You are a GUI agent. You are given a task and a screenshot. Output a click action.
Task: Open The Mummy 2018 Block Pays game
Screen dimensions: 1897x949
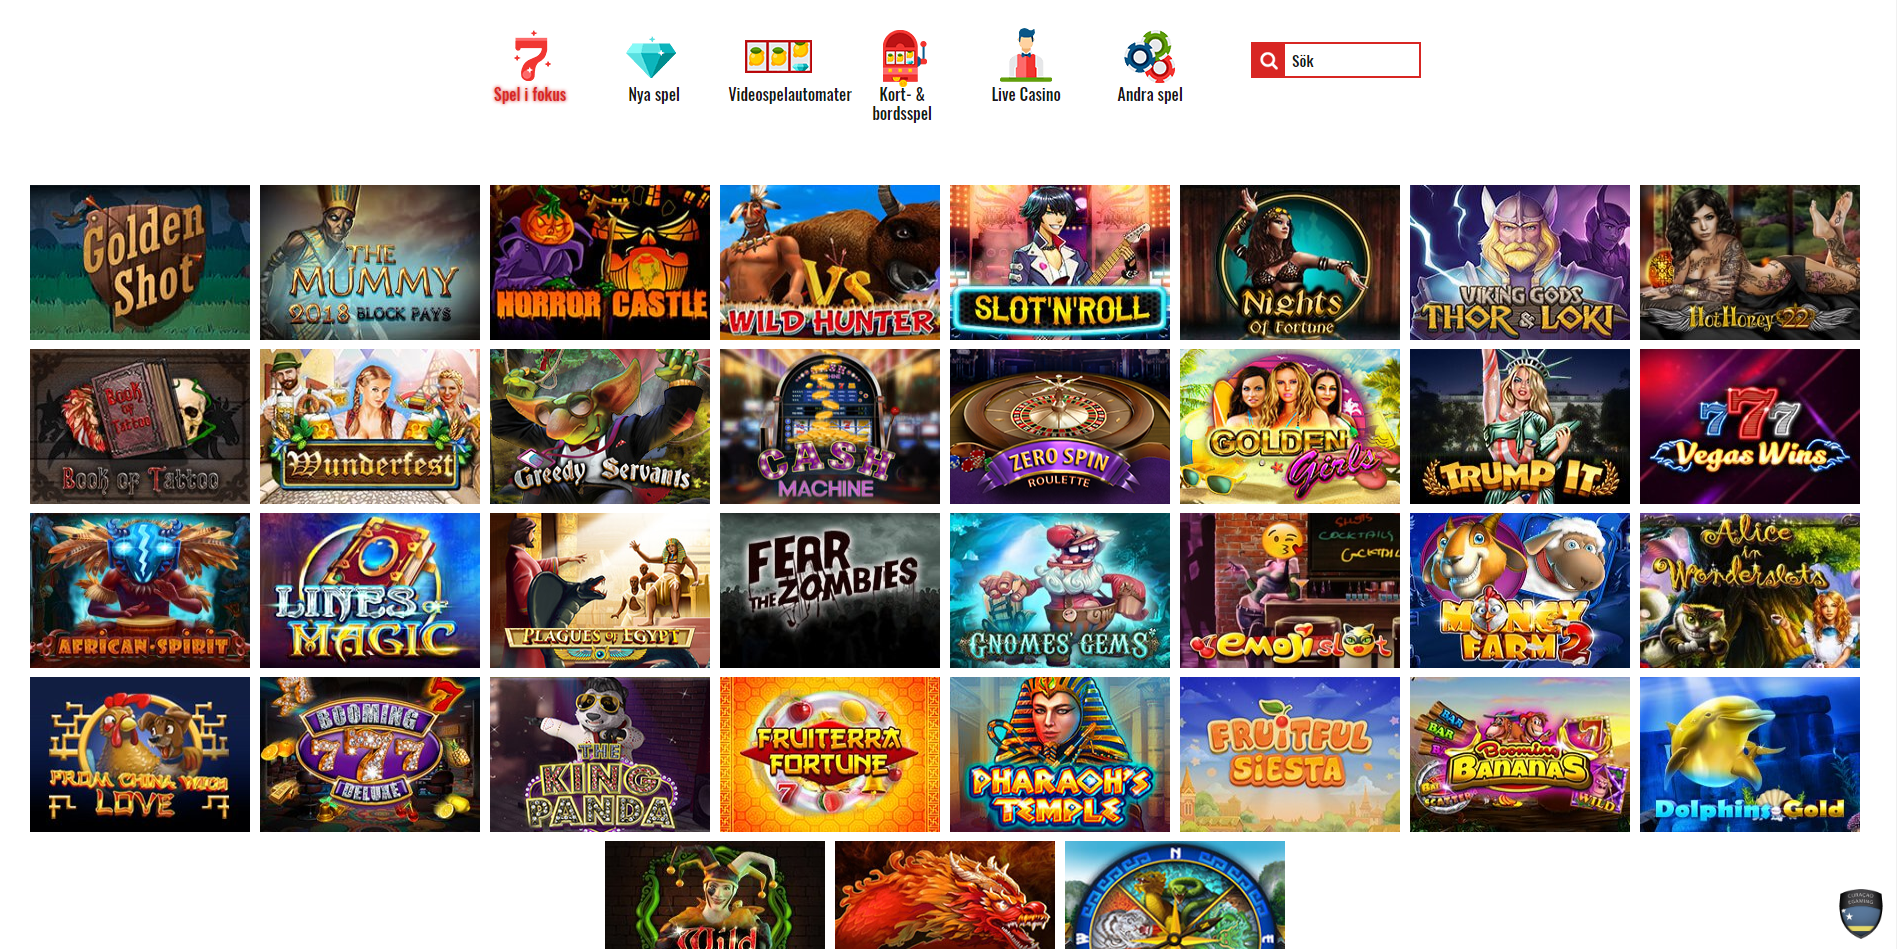coord(370,262)
